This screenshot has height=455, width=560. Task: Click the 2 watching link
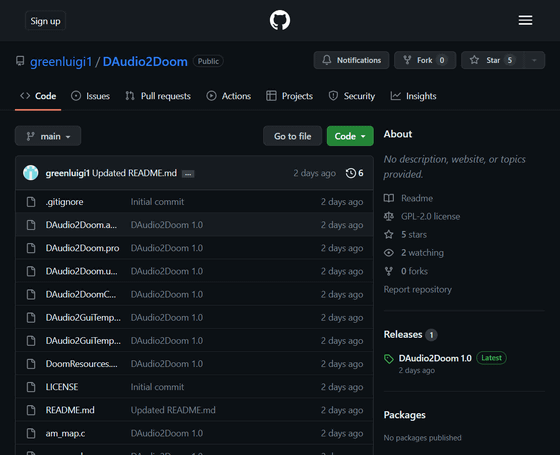(422, 253)
